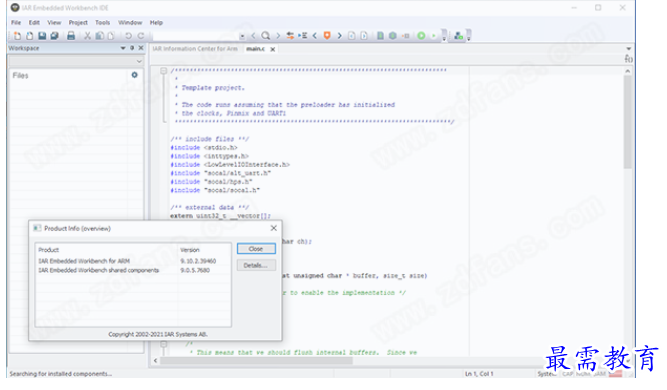Click the Go To line icon
This screenshot has height=390, width=667.
pyautogui.click(x=302, y=36)
